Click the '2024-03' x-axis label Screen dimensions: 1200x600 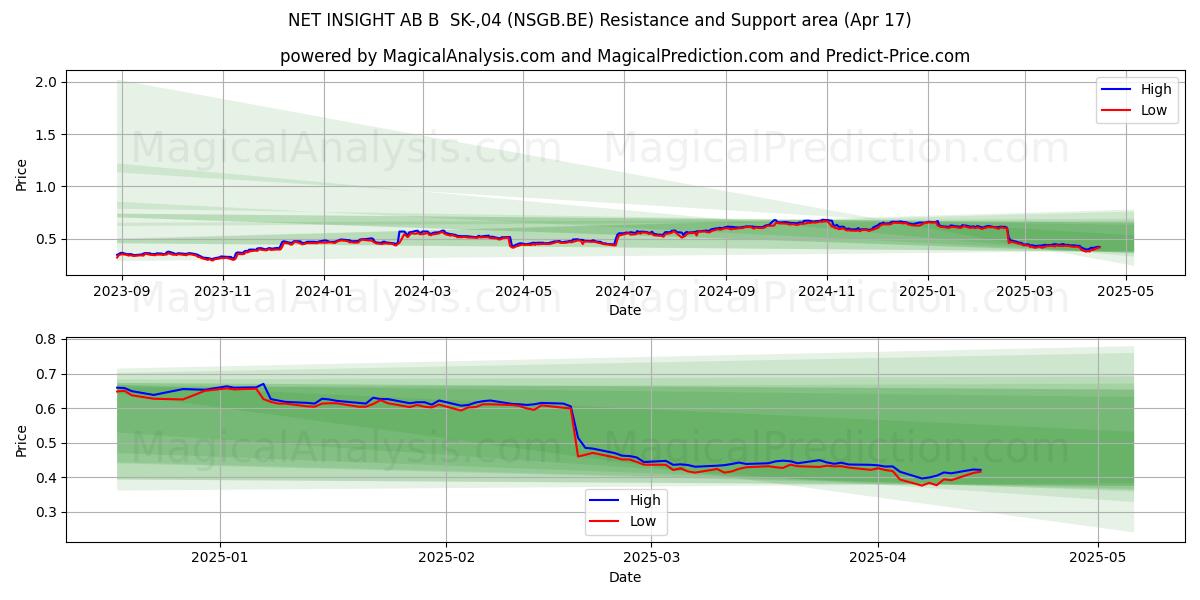(423, 292)
